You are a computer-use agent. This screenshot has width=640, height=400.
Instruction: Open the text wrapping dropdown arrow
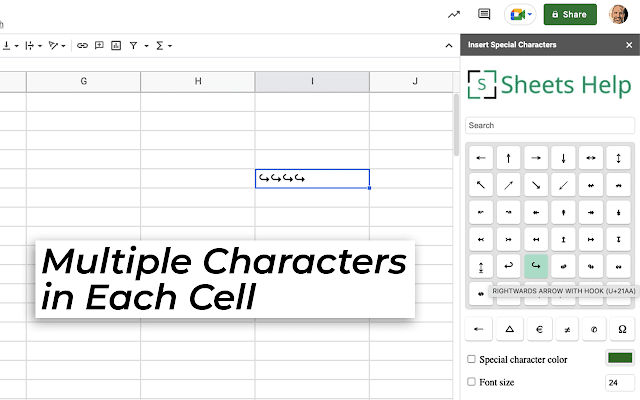pos(40,46)
